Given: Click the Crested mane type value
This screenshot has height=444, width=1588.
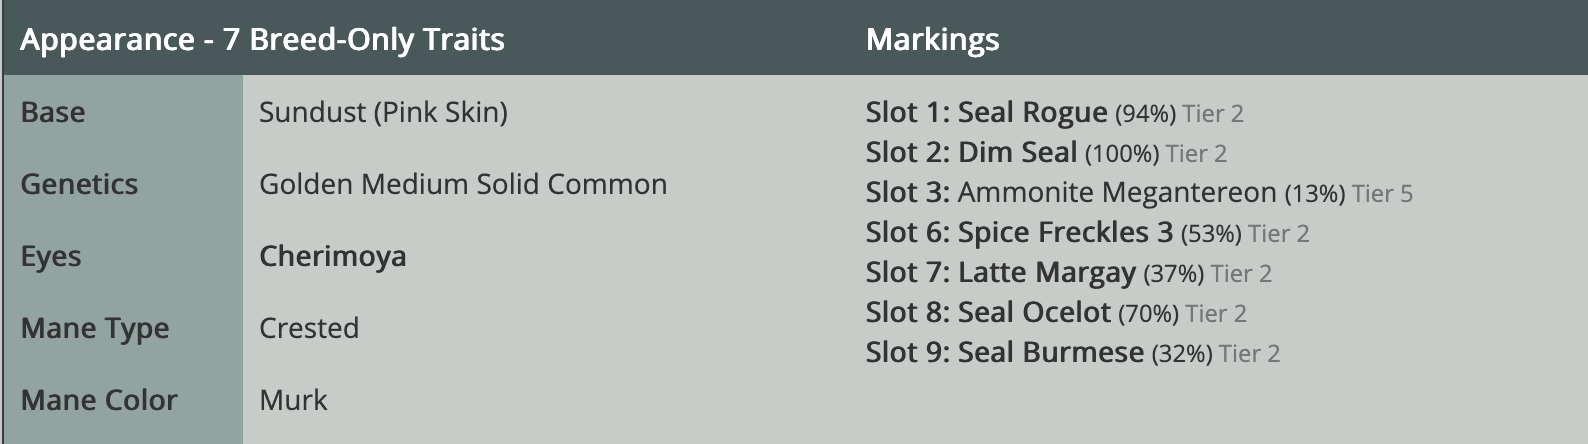Looking at the screenshot, I should click(x=309, y=328).
